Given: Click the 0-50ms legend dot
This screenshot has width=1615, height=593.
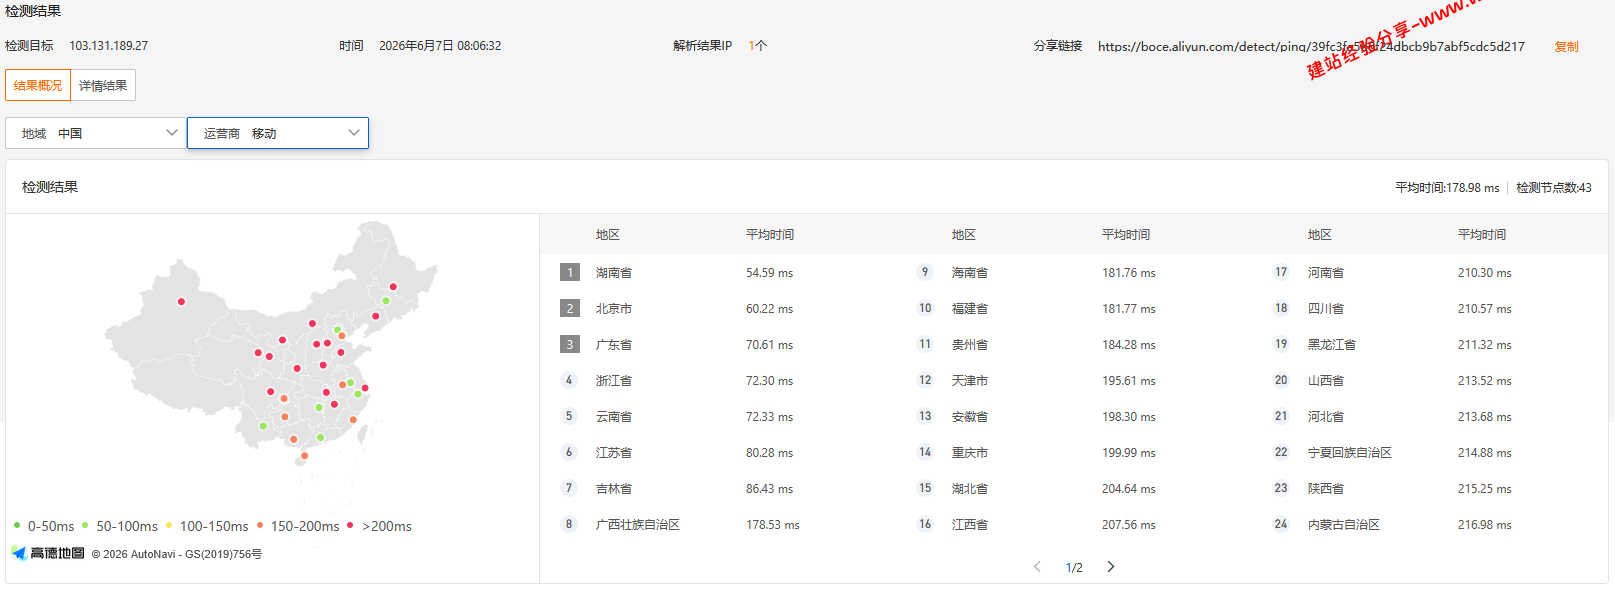Looking at the screenshot, I should coord(17,525).
